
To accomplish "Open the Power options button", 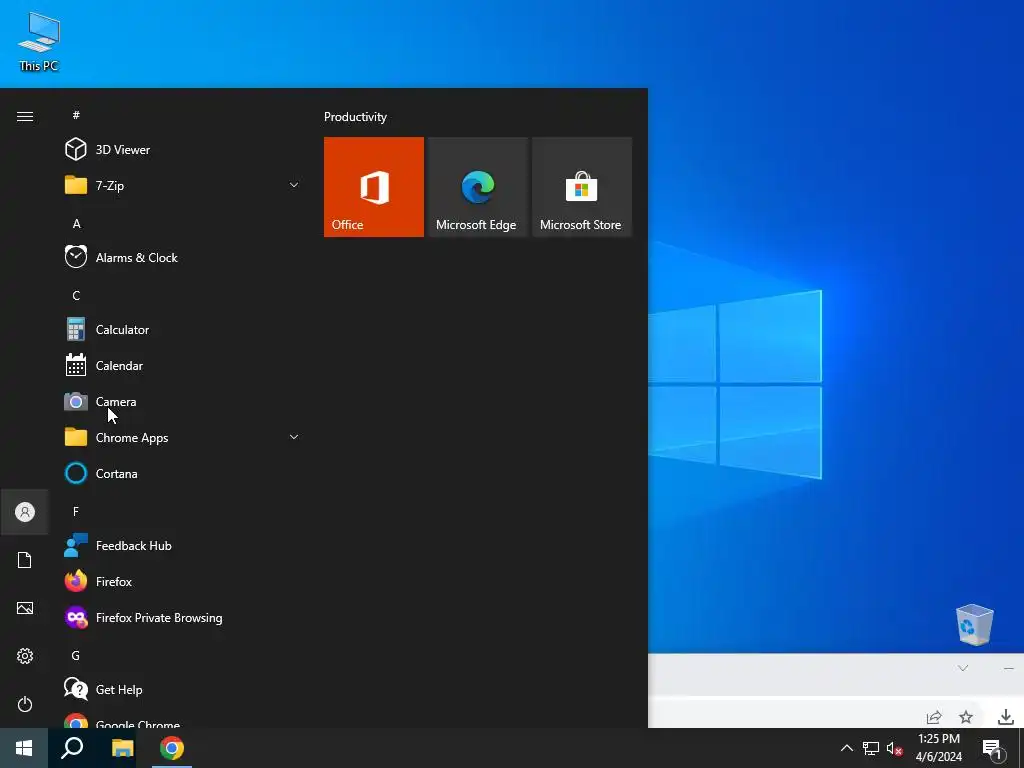I will coord(25,704).
